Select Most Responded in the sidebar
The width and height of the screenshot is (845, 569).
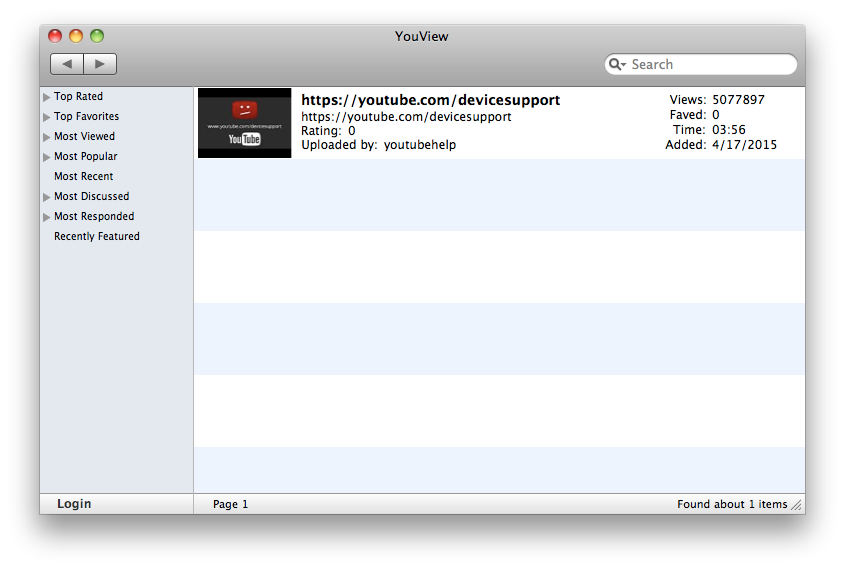click(94, 216)
